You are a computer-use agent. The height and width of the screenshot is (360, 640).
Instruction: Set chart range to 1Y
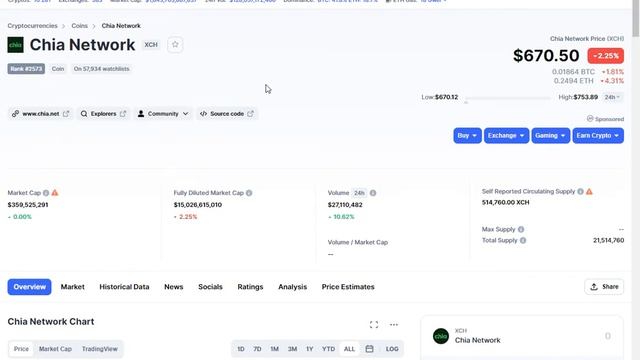pos(309,349)
